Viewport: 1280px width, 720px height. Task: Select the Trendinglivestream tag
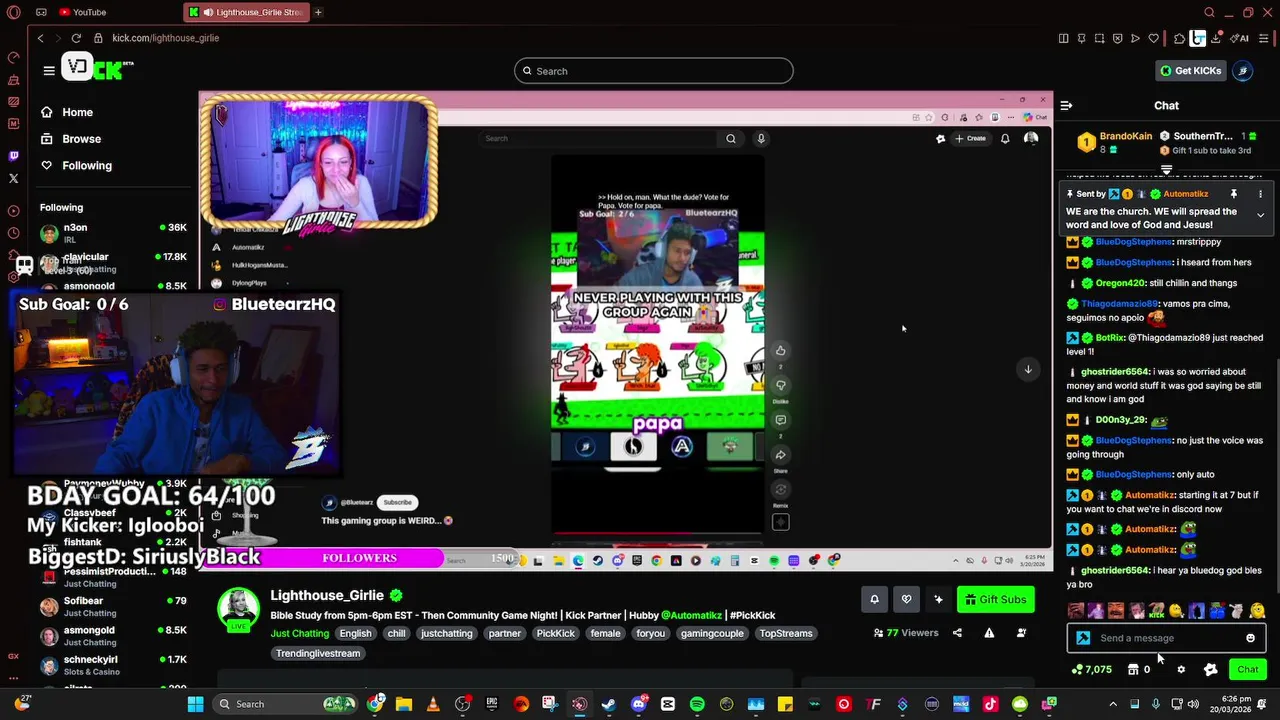318,653
